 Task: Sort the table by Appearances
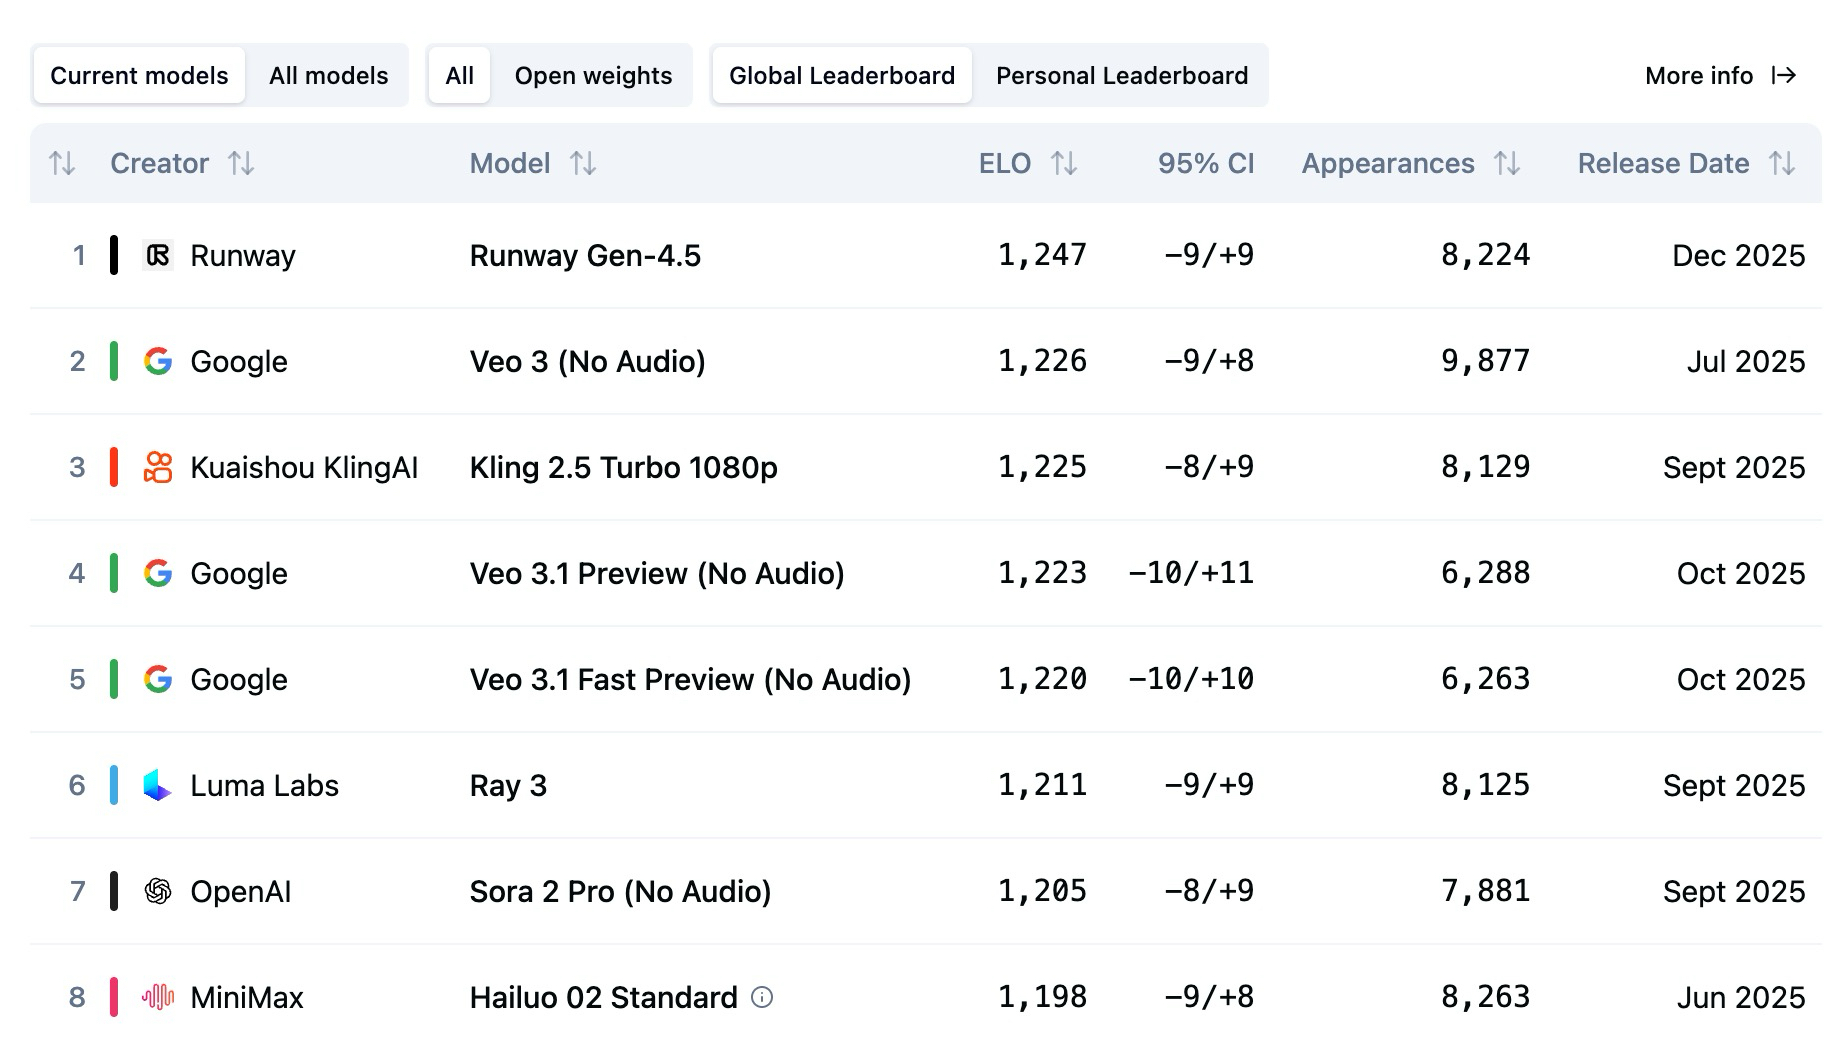1507,163
